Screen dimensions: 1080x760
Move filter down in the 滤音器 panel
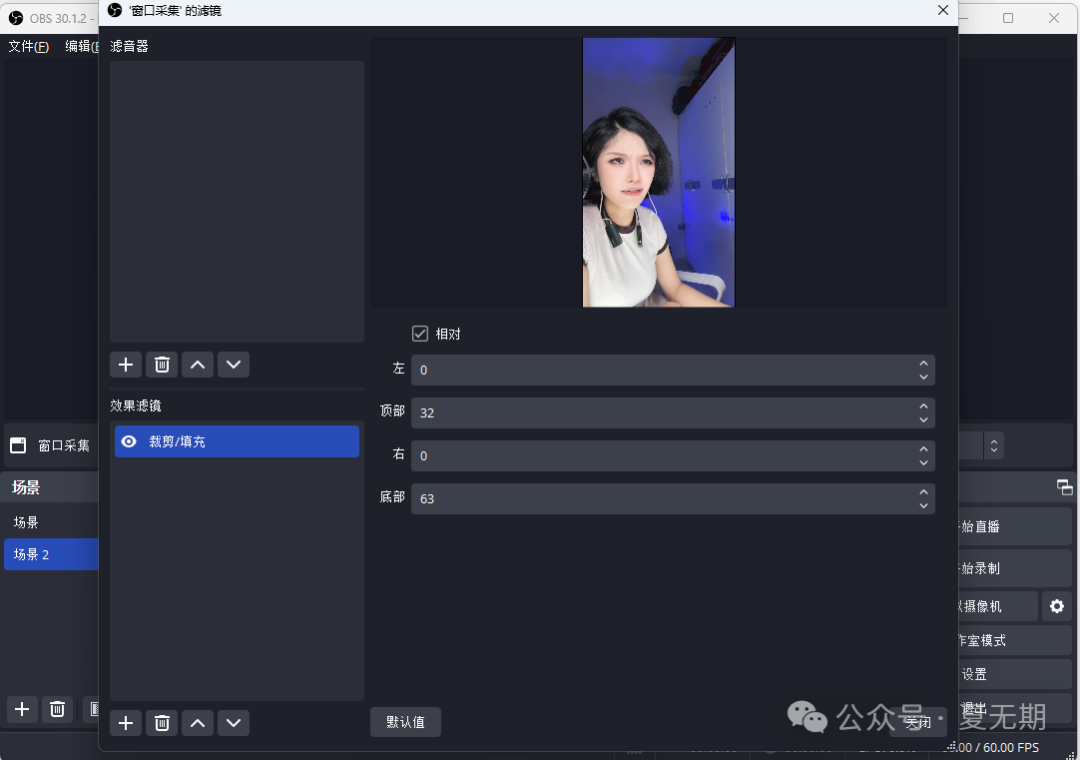click(x=234, y=365)
